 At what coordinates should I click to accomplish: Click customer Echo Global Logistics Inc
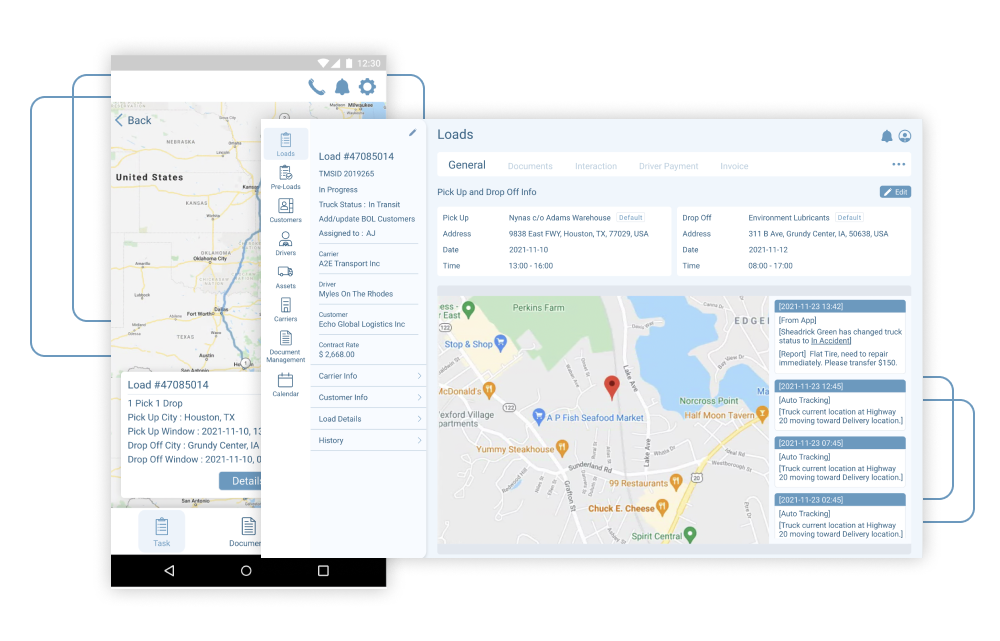click(x=362, y=324)
